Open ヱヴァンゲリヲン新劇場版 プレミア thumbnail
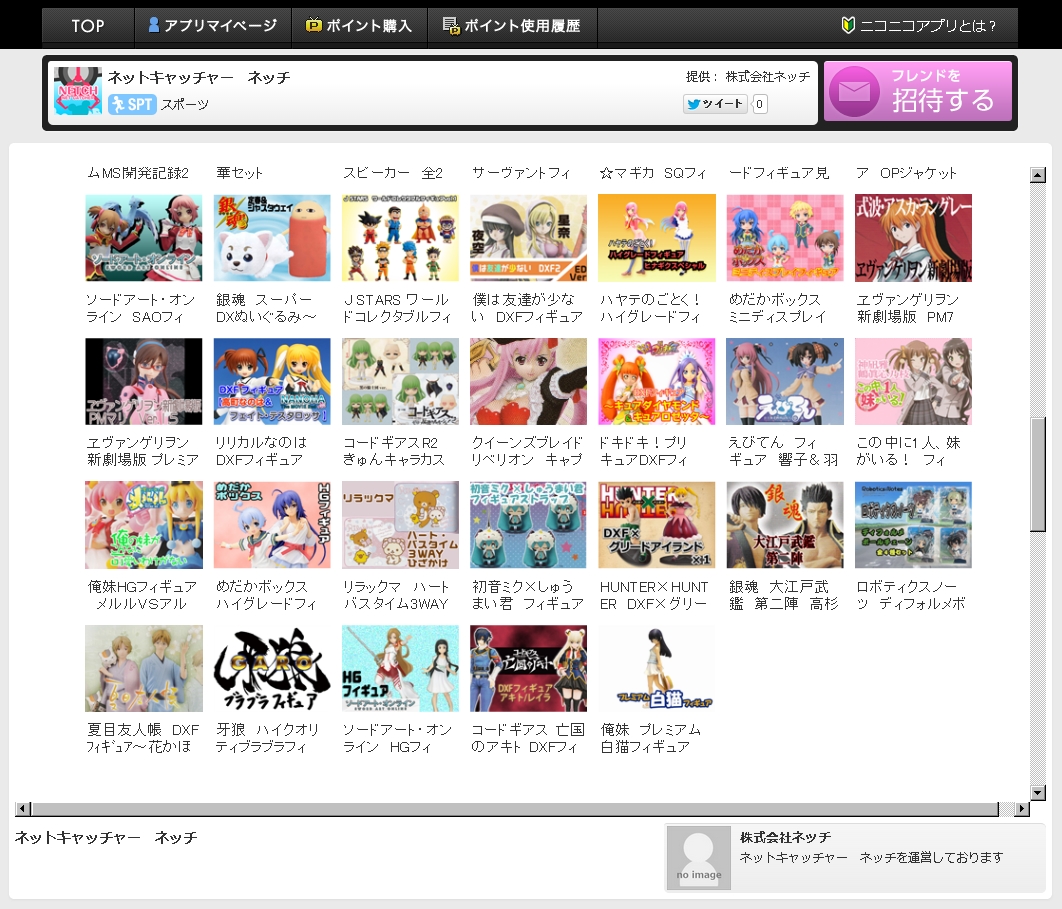 tap(144, 381)
